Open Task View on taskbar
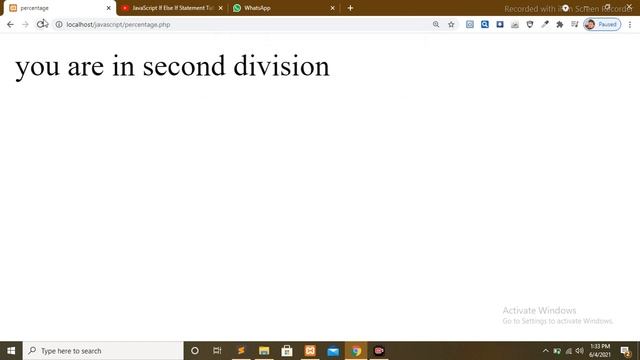The width and height of the screenshot is (640, 360). click(x=217, y=351)
